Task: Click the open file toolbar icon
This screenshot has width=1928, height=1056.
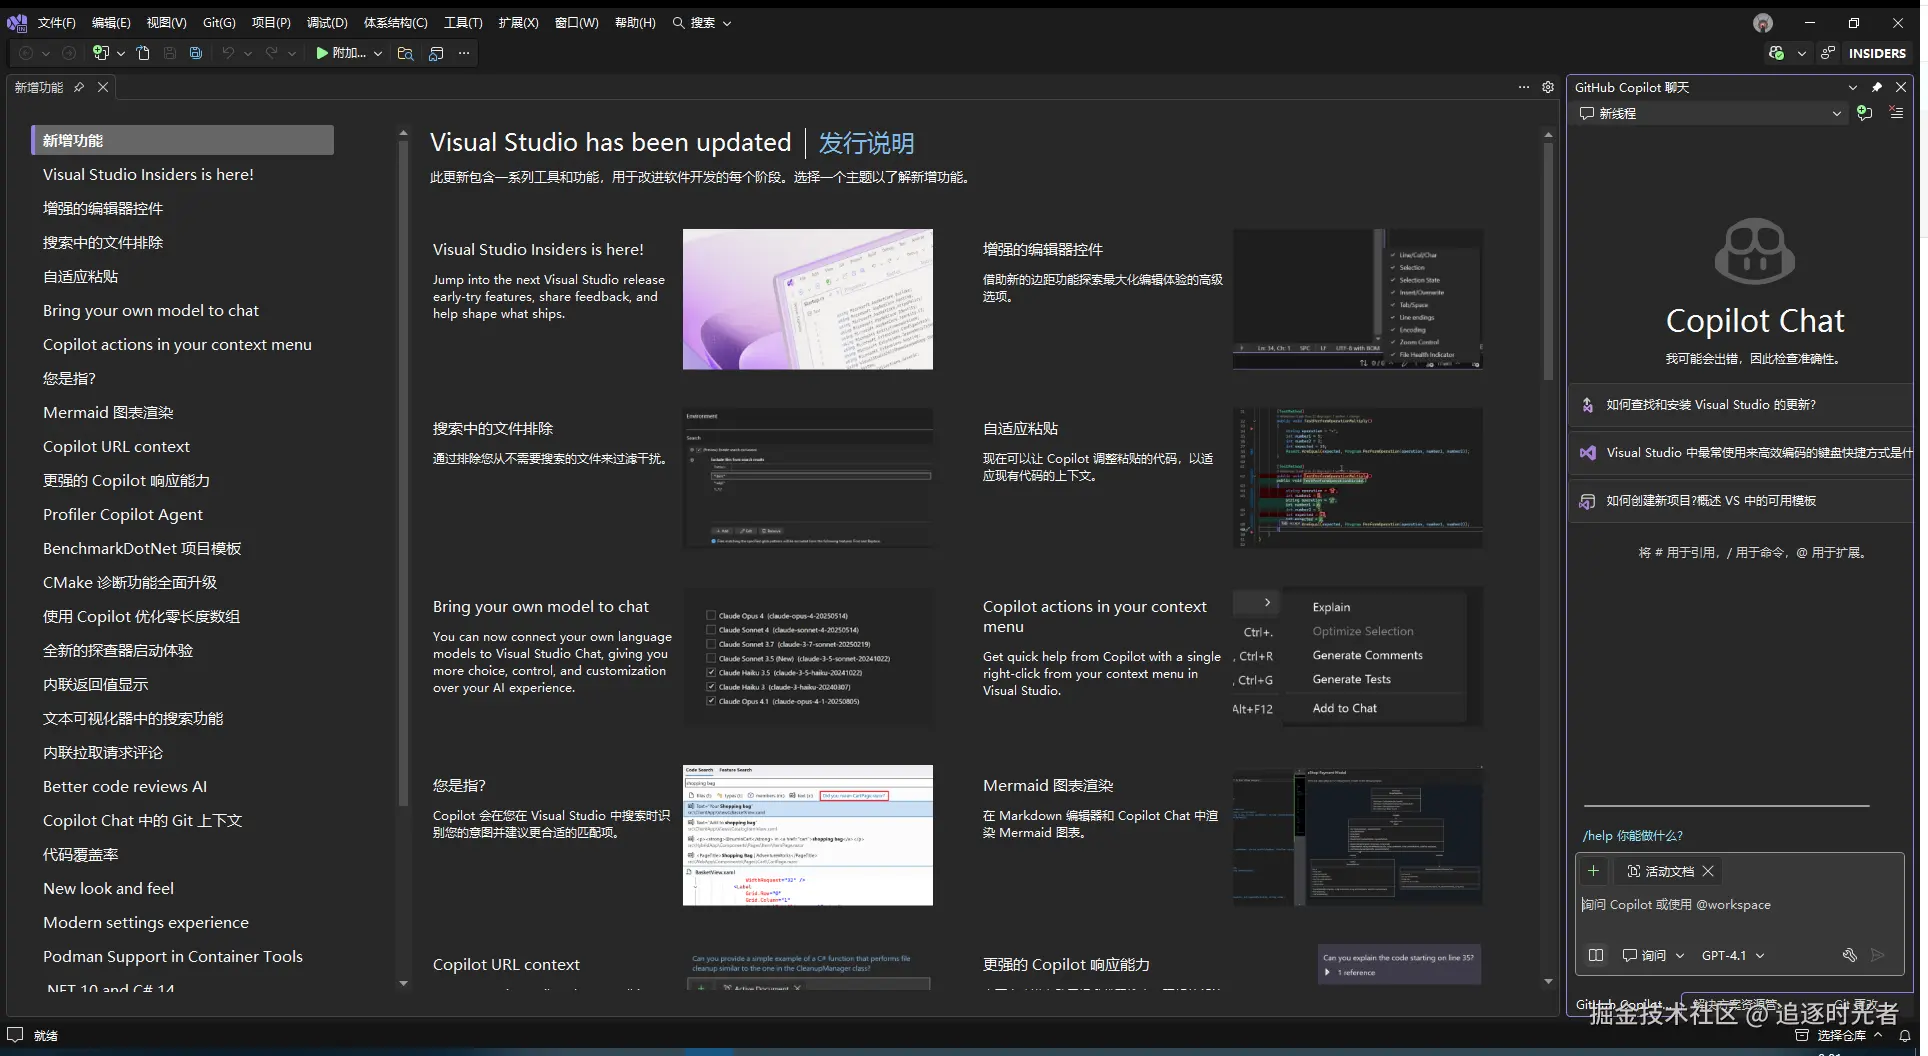Action: click(143, 53)
